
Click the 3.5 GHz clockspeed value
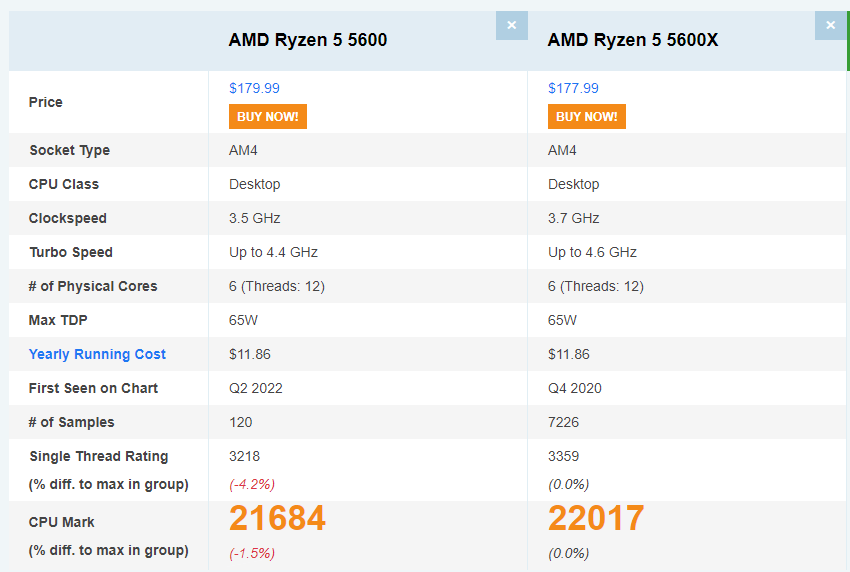(x=254, y=218)
